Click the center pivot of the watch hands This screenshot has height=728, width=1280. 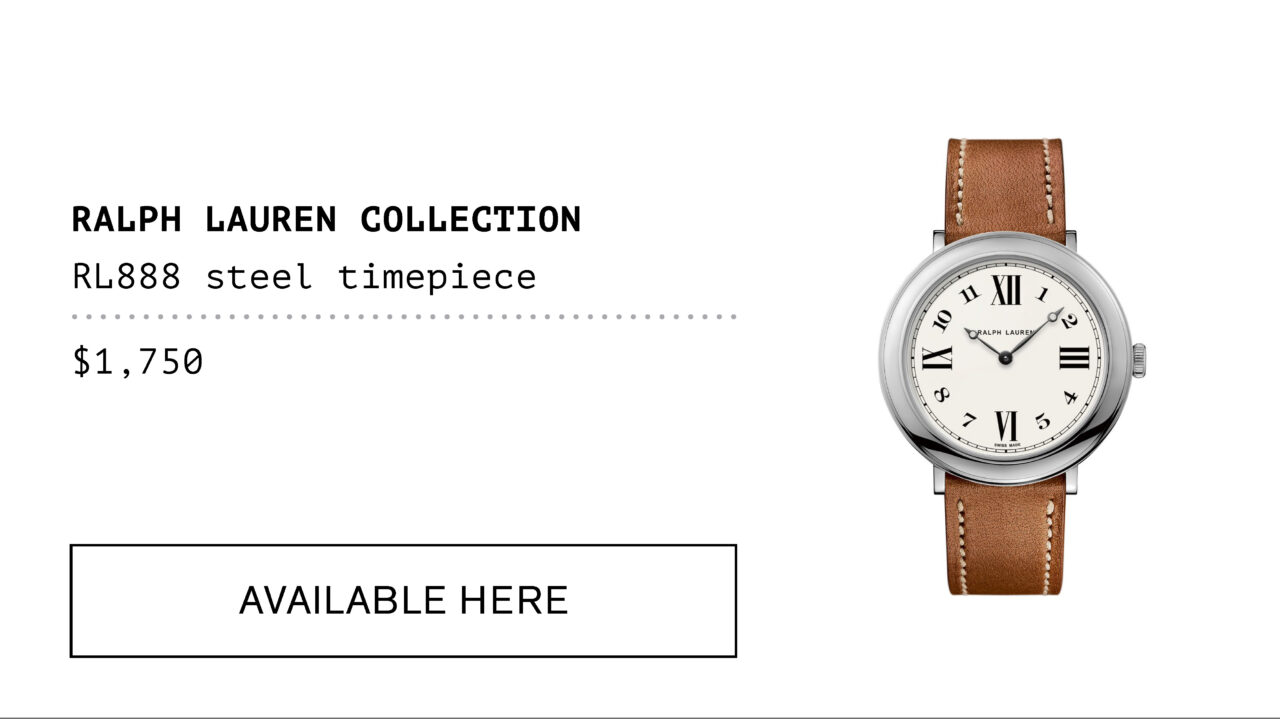click(x=1006, y=358)
